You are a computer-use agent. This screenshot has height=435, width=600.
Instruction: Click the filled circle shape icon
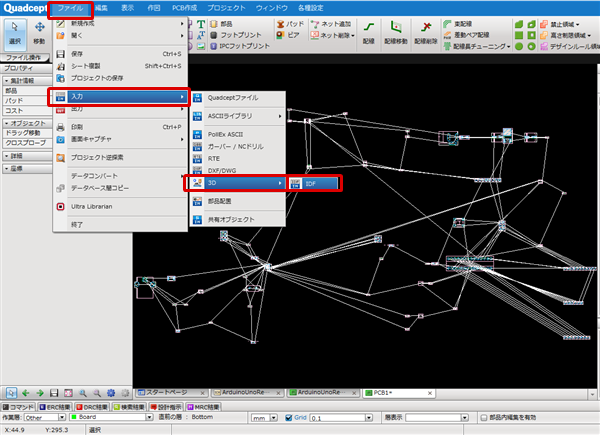(x=519, y=46)
